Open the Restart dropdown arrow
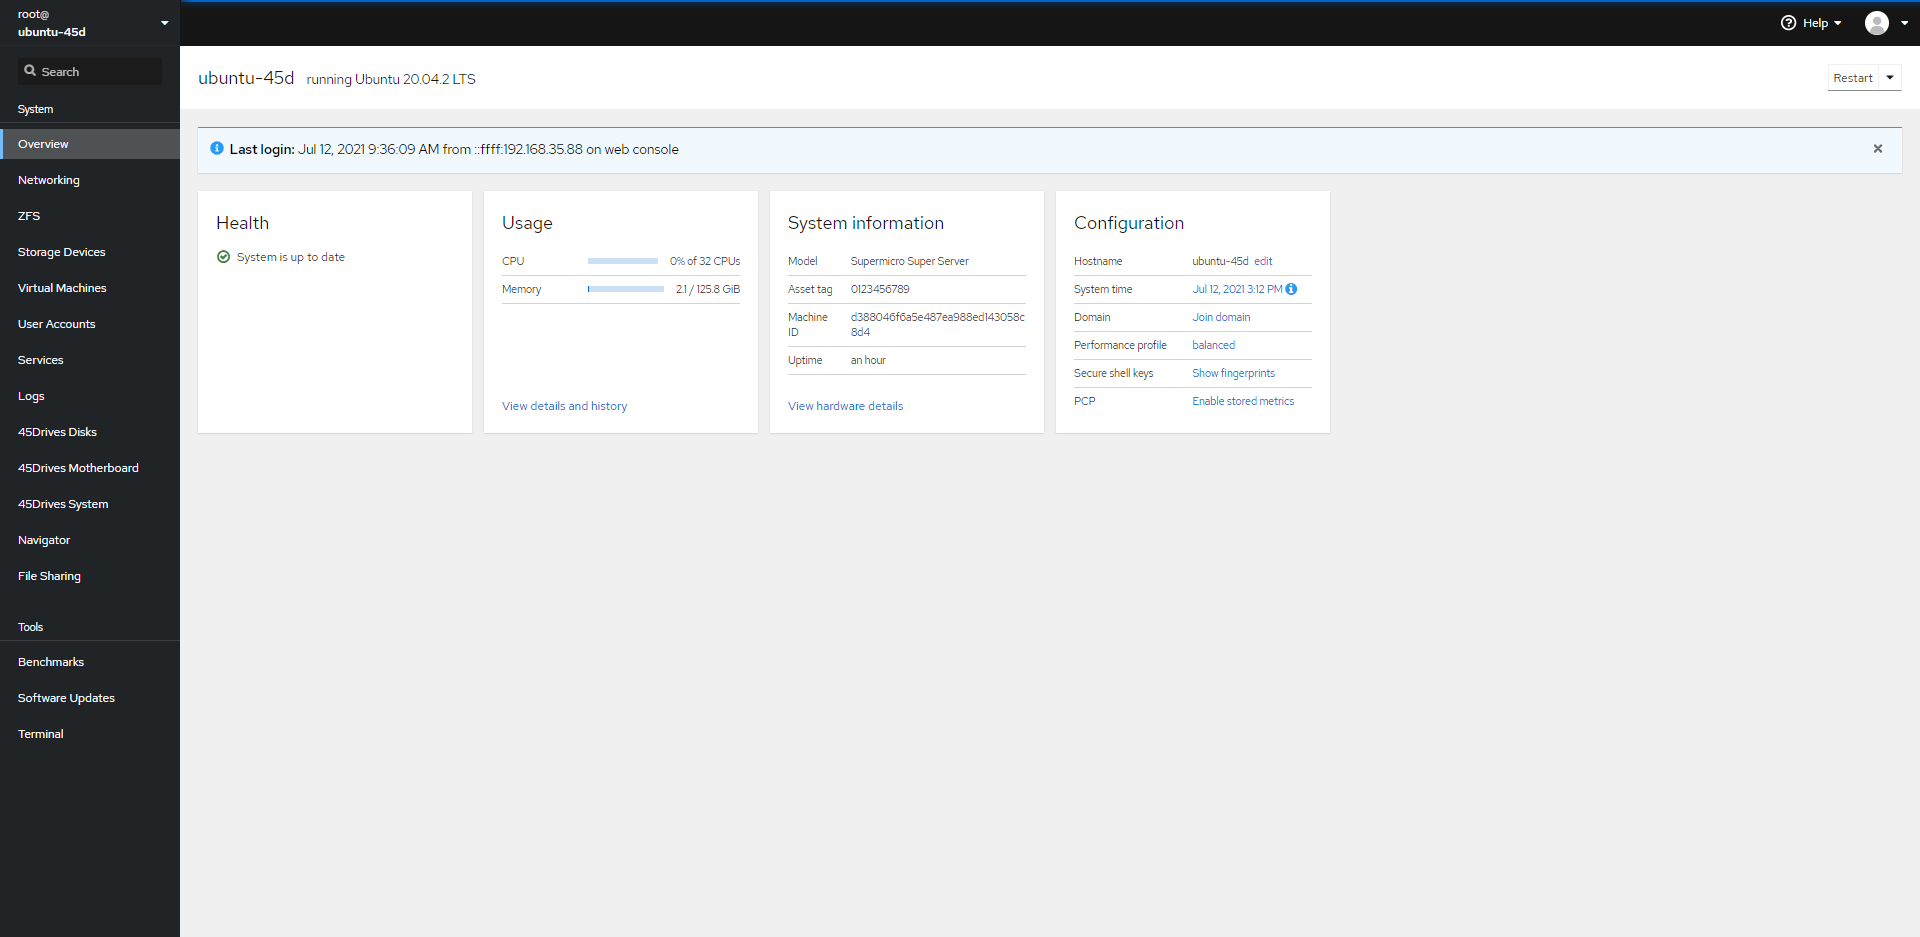This screenshot has width=1920, height=937. coord(1891,77)
